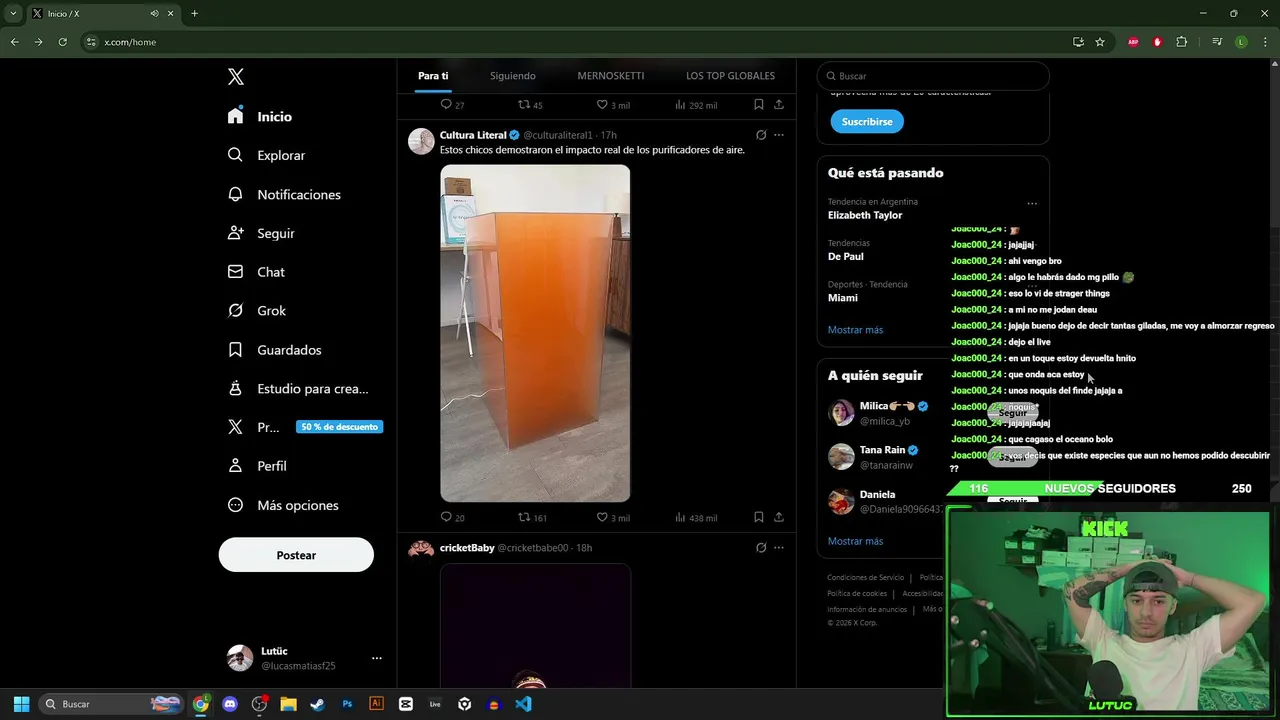The height and width of the screenshot is (720, 1280).
Task: Click Grok icon on Cultura Literal post
Action: 761,135
